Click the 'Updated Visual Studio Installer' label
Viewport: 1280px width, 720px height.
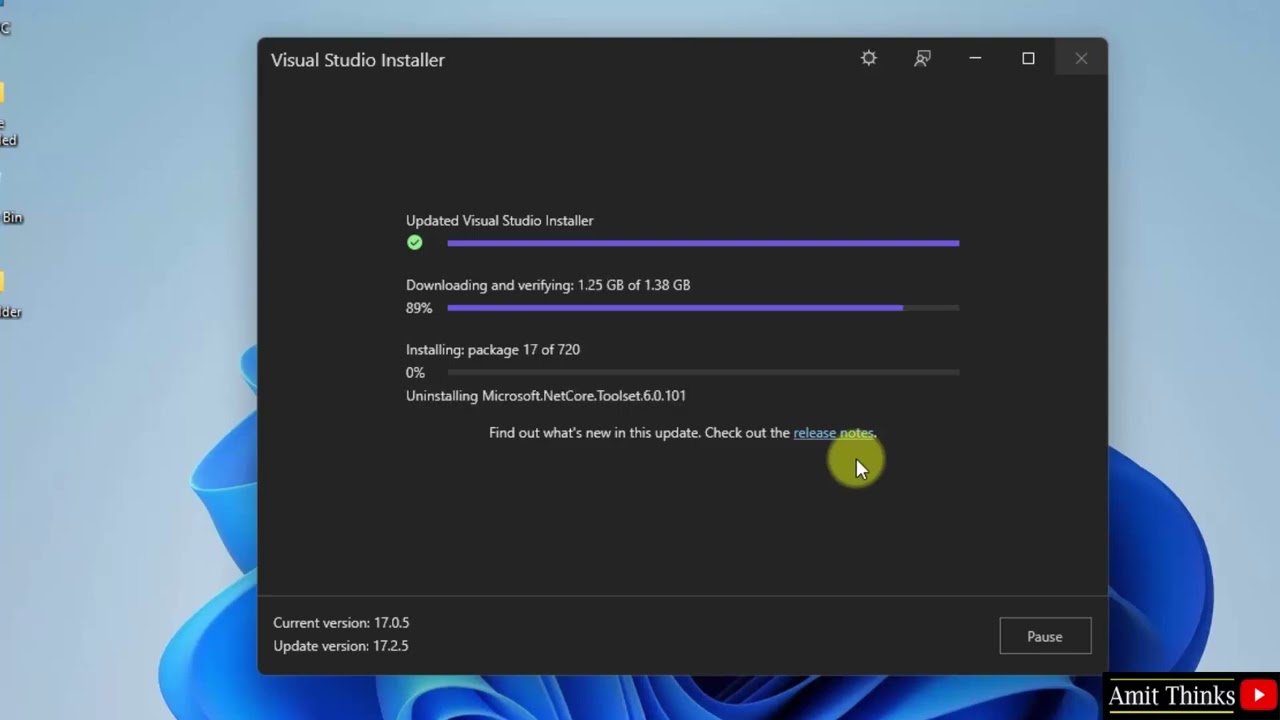pos(499,221)
